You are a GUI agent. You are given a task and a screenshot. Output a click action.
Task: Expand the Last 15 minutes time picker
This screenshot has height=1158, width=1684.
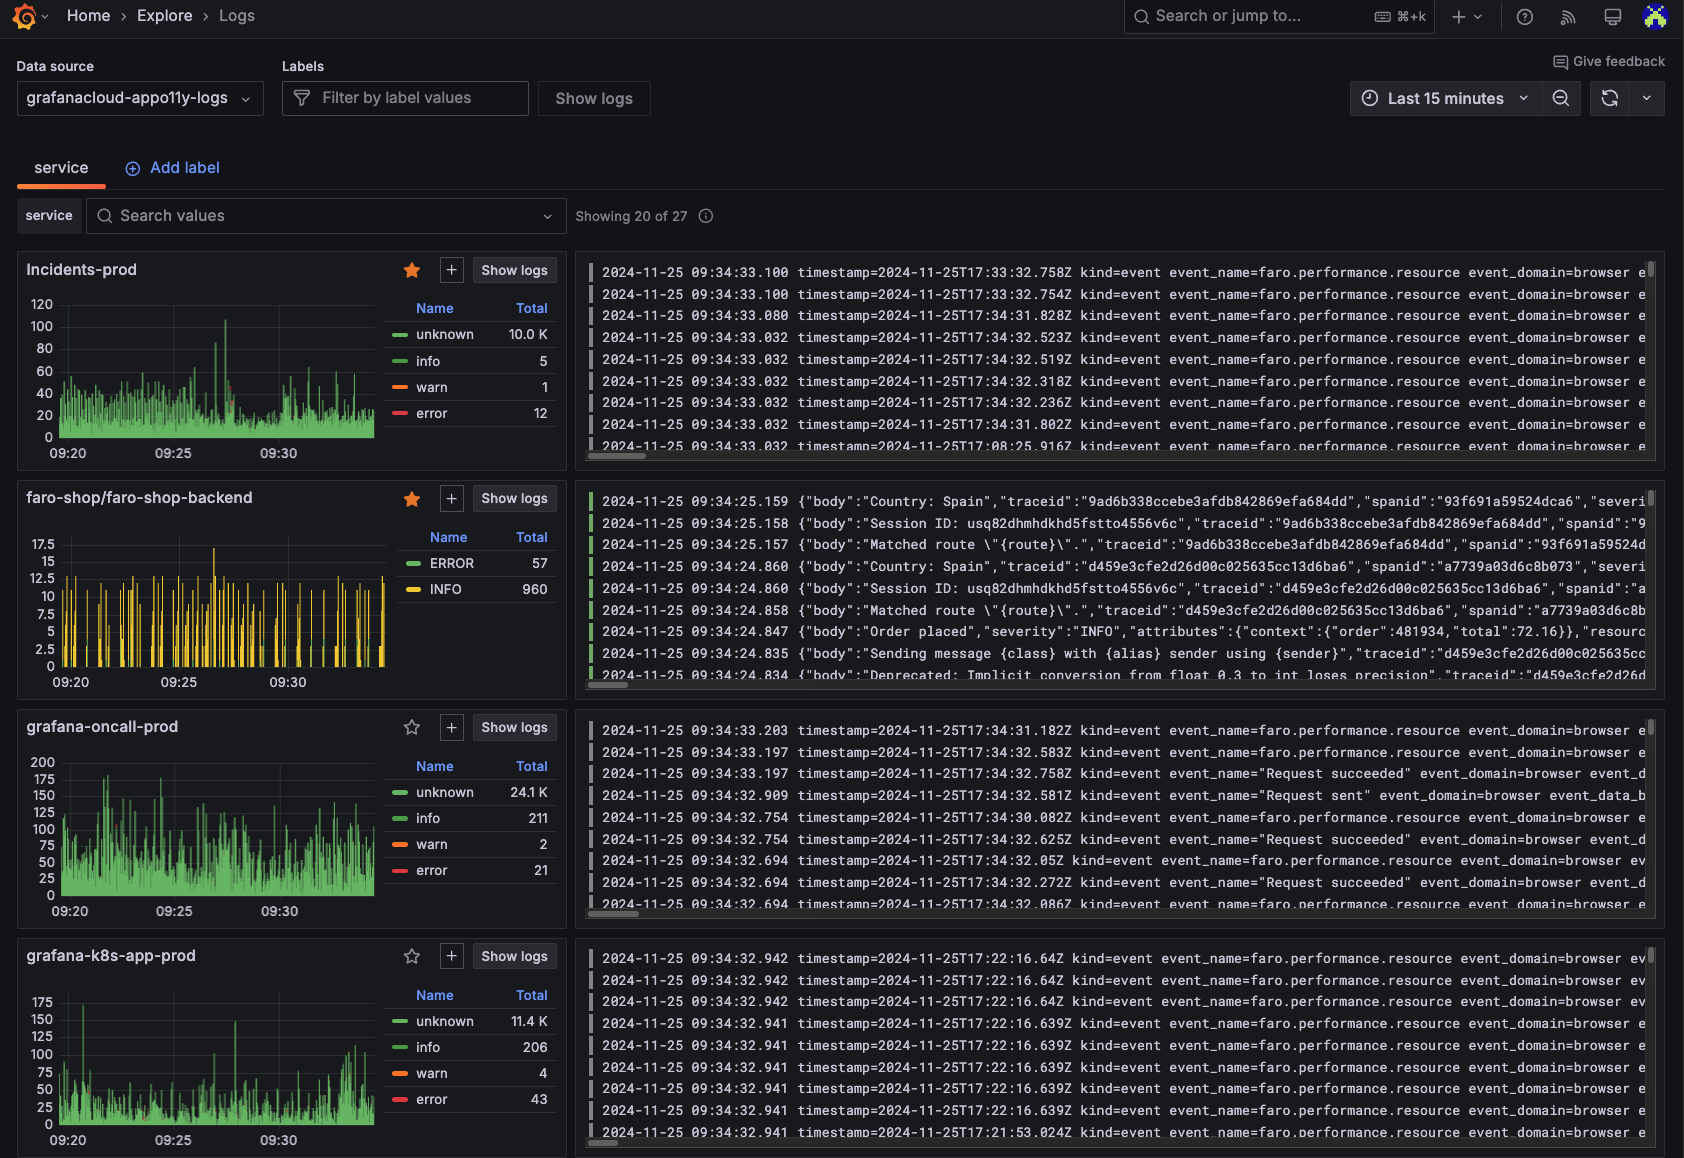(1445, 98)
